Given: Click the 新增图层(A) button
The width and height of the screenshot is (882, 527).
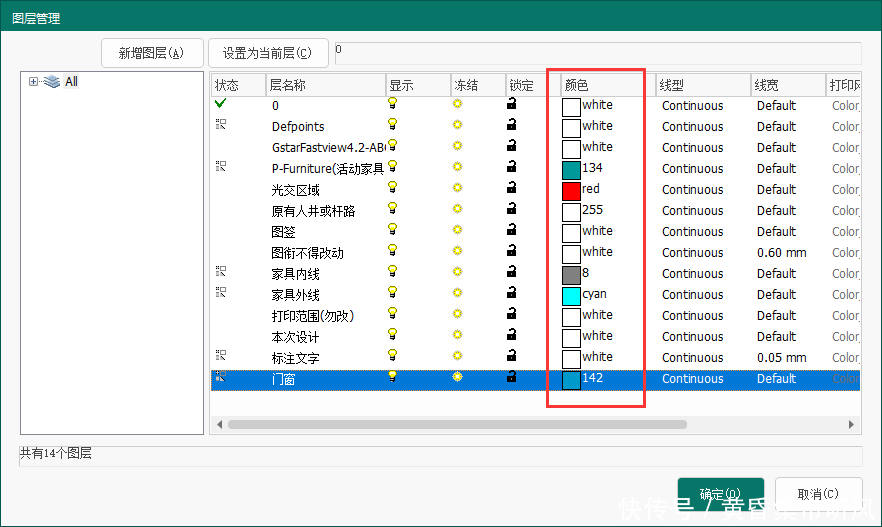Looking at the screenshot, I should [x=152, y=53].
